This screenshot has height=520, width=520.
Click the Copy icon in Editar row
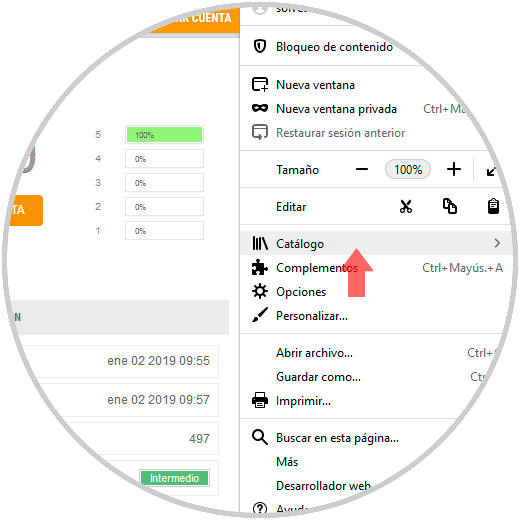point(450,206)
